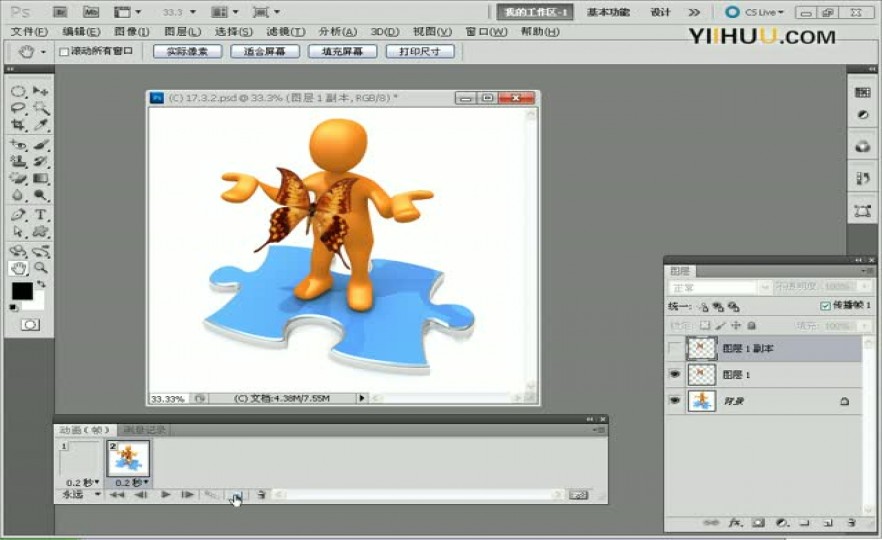
Task: Show the 图层 1 副本 layer visibility
Action: tap(675, 349)
